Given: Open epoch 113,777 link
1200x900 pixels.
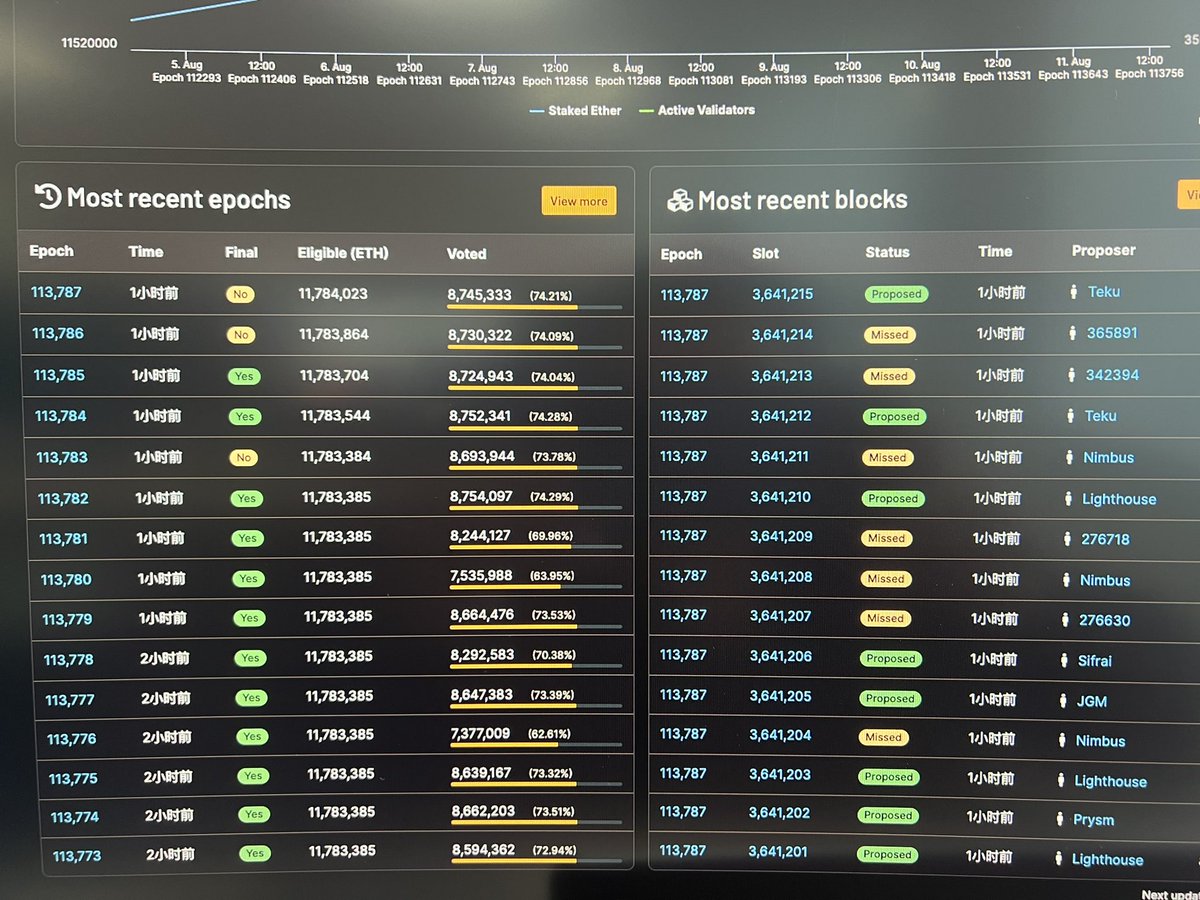Looking at the screenshot, I should click(70, 699).
